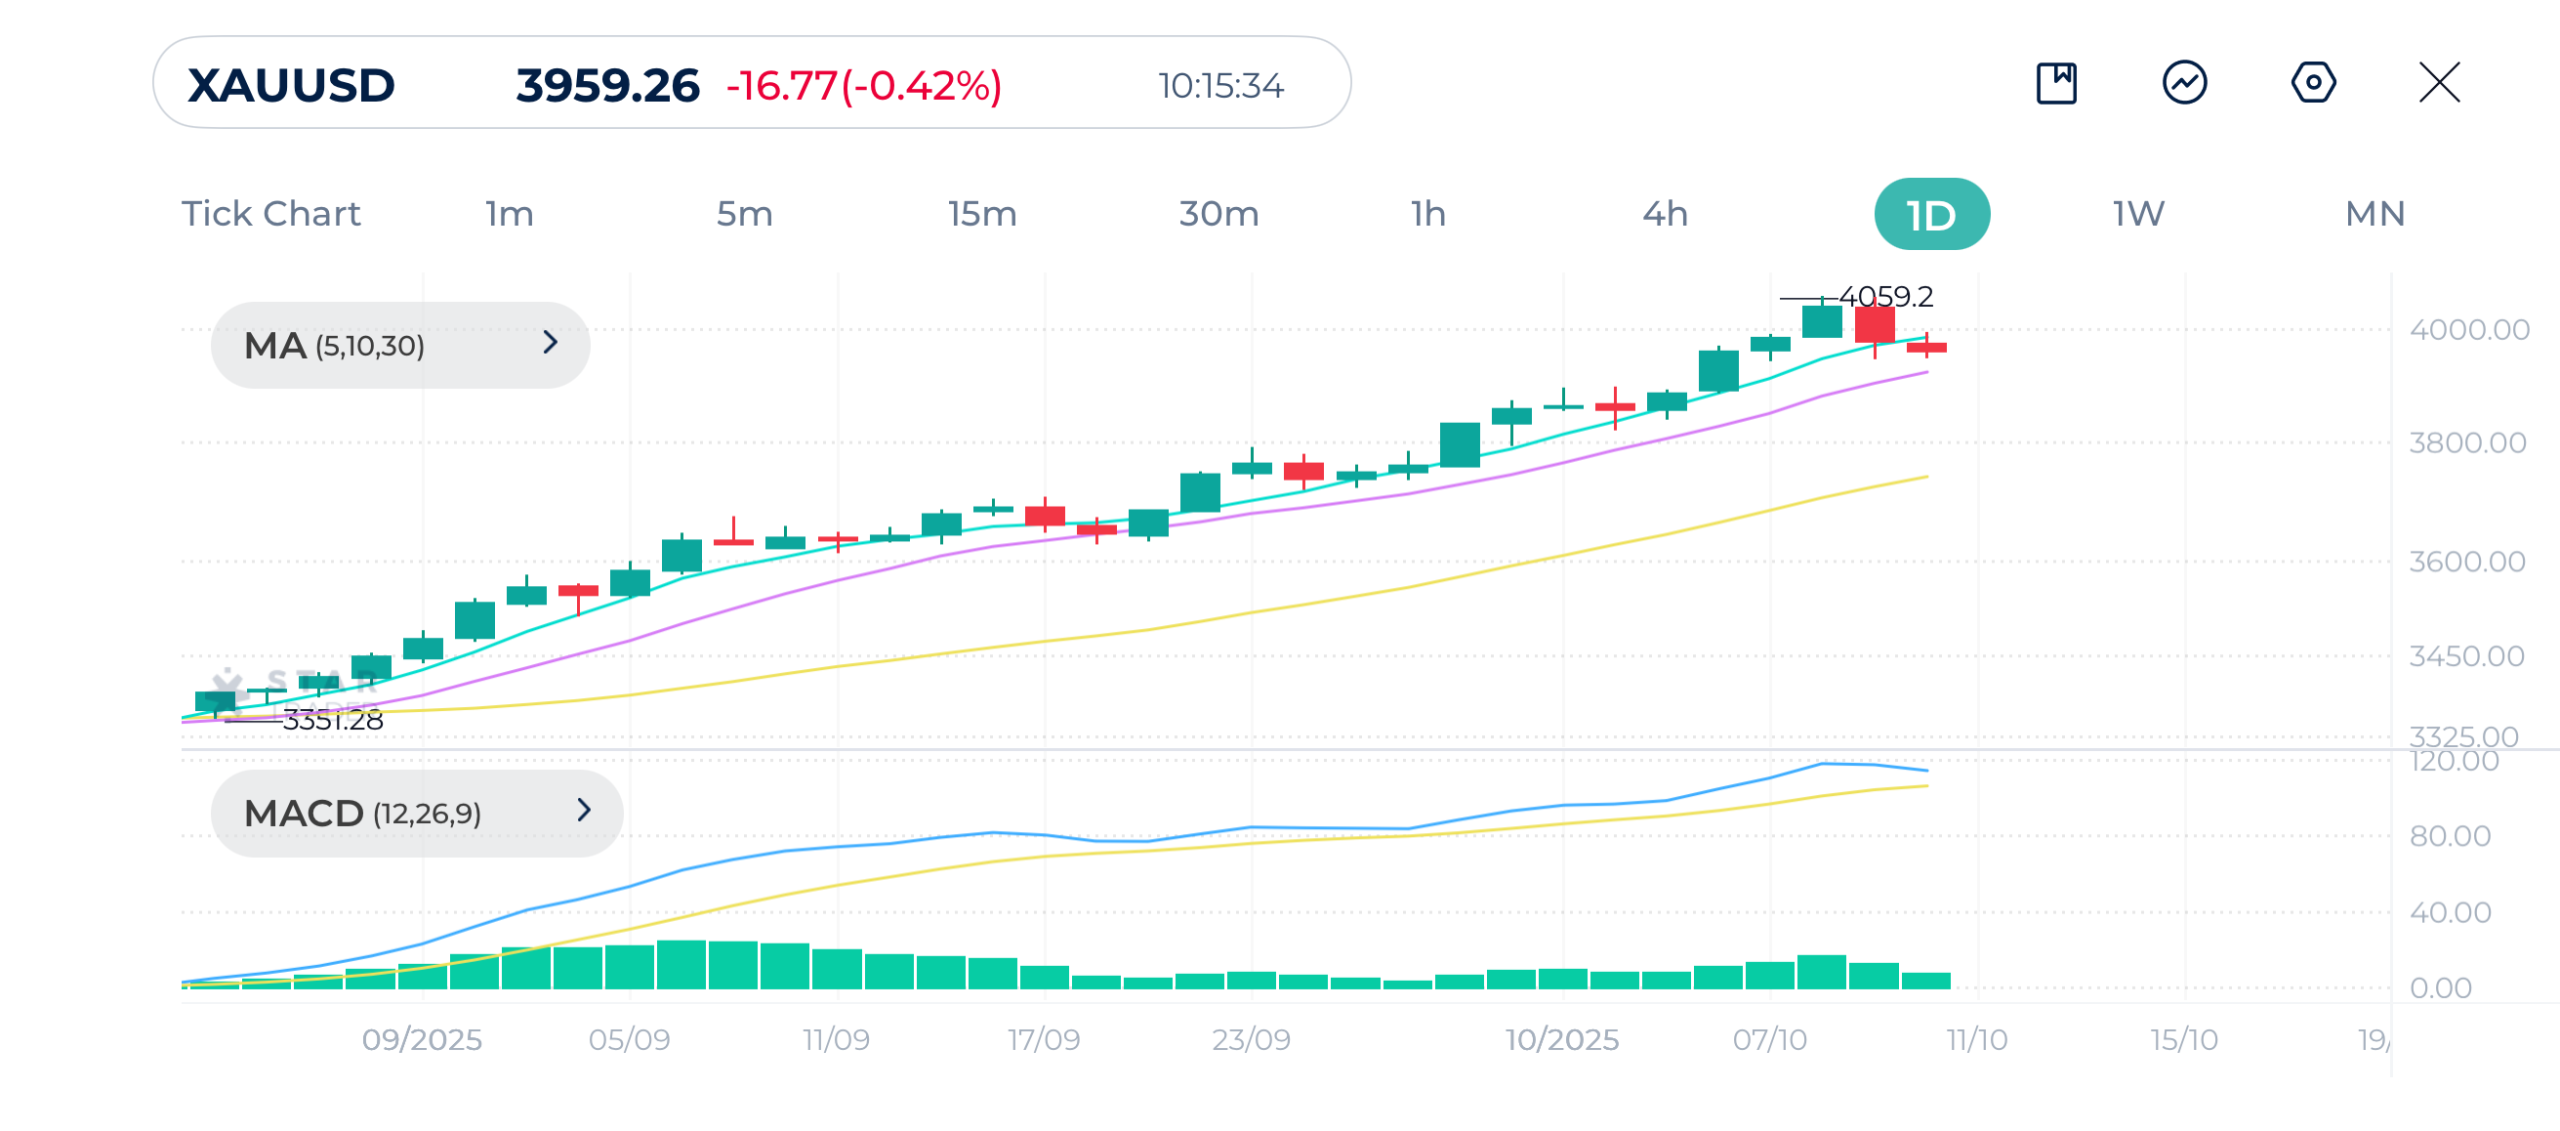Click the 3959.26 current price text
This screenshot has height=1131, width=2560.
607,85
